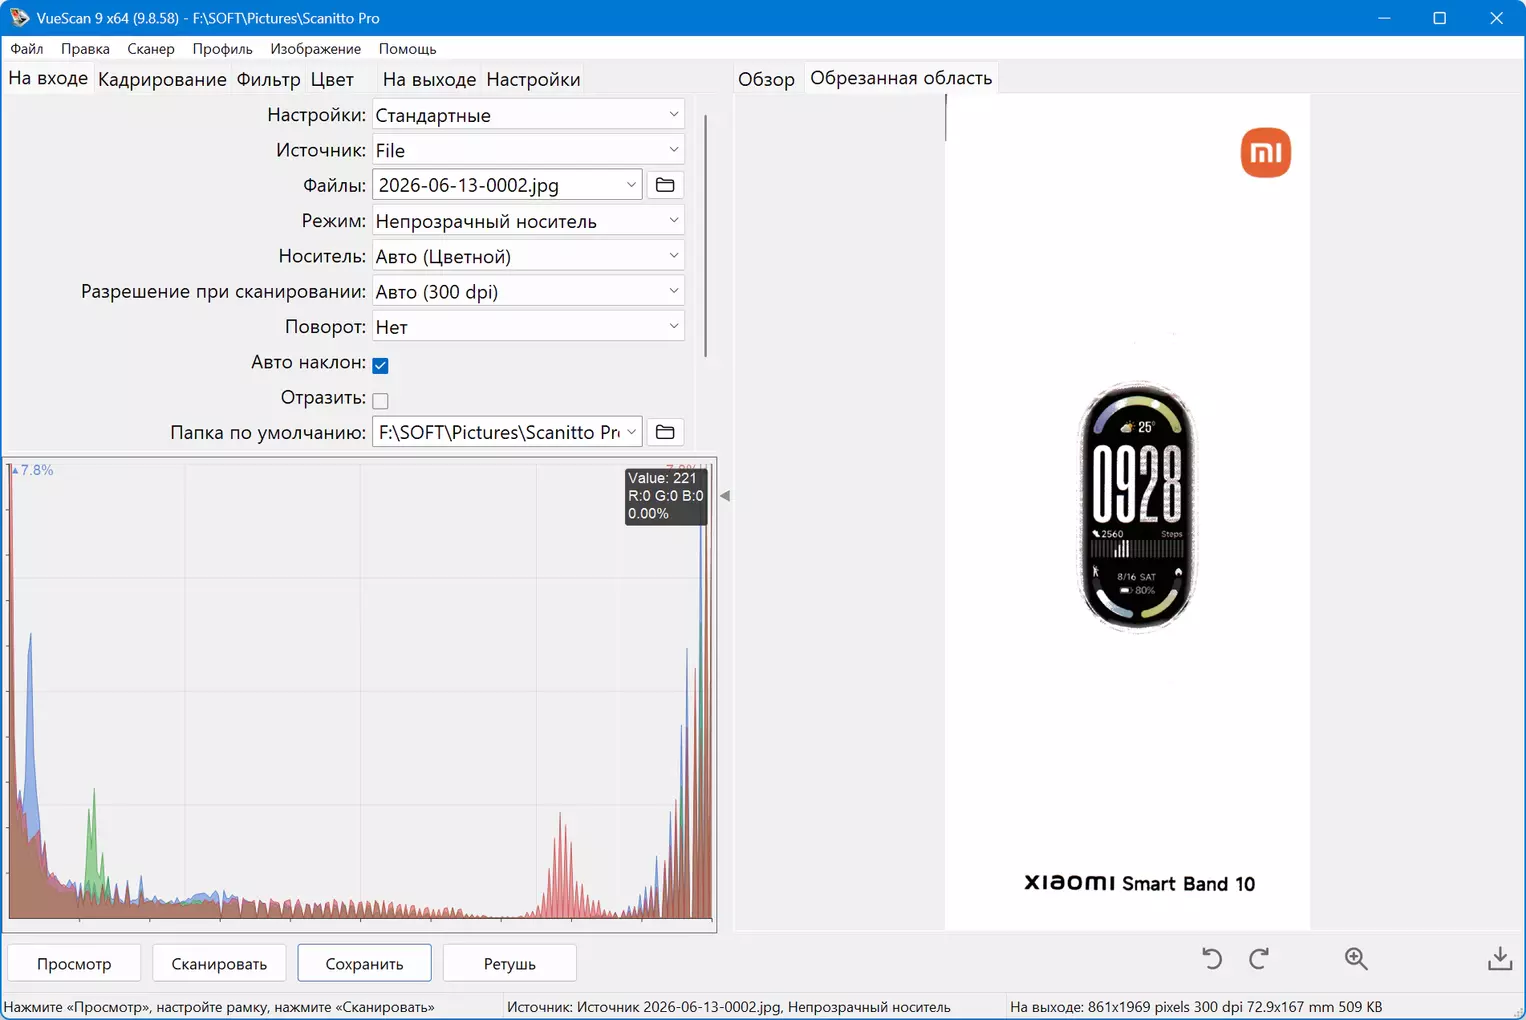Maximize the VueScan window
The image size is (1526, 1020).
(x=1440, y=18)
